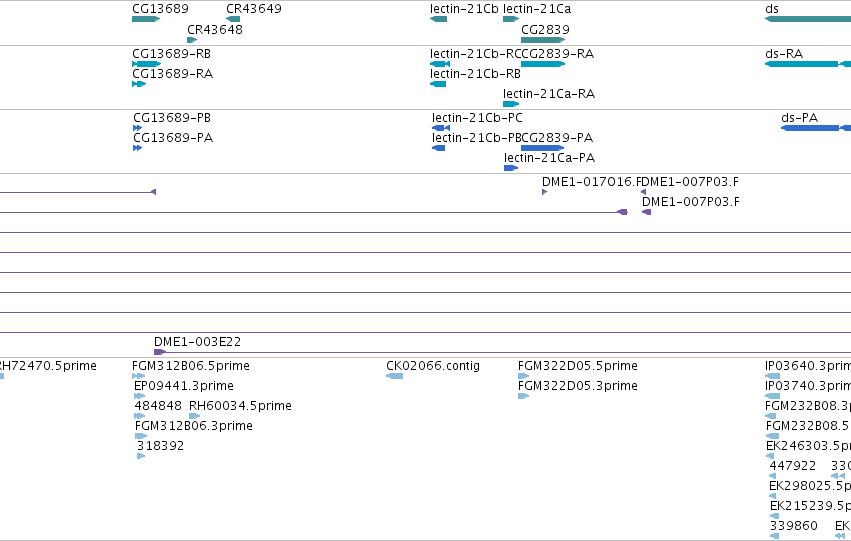851x541 pixels.
Task: Select the ds-RA transcript bar
Action: 808,64
